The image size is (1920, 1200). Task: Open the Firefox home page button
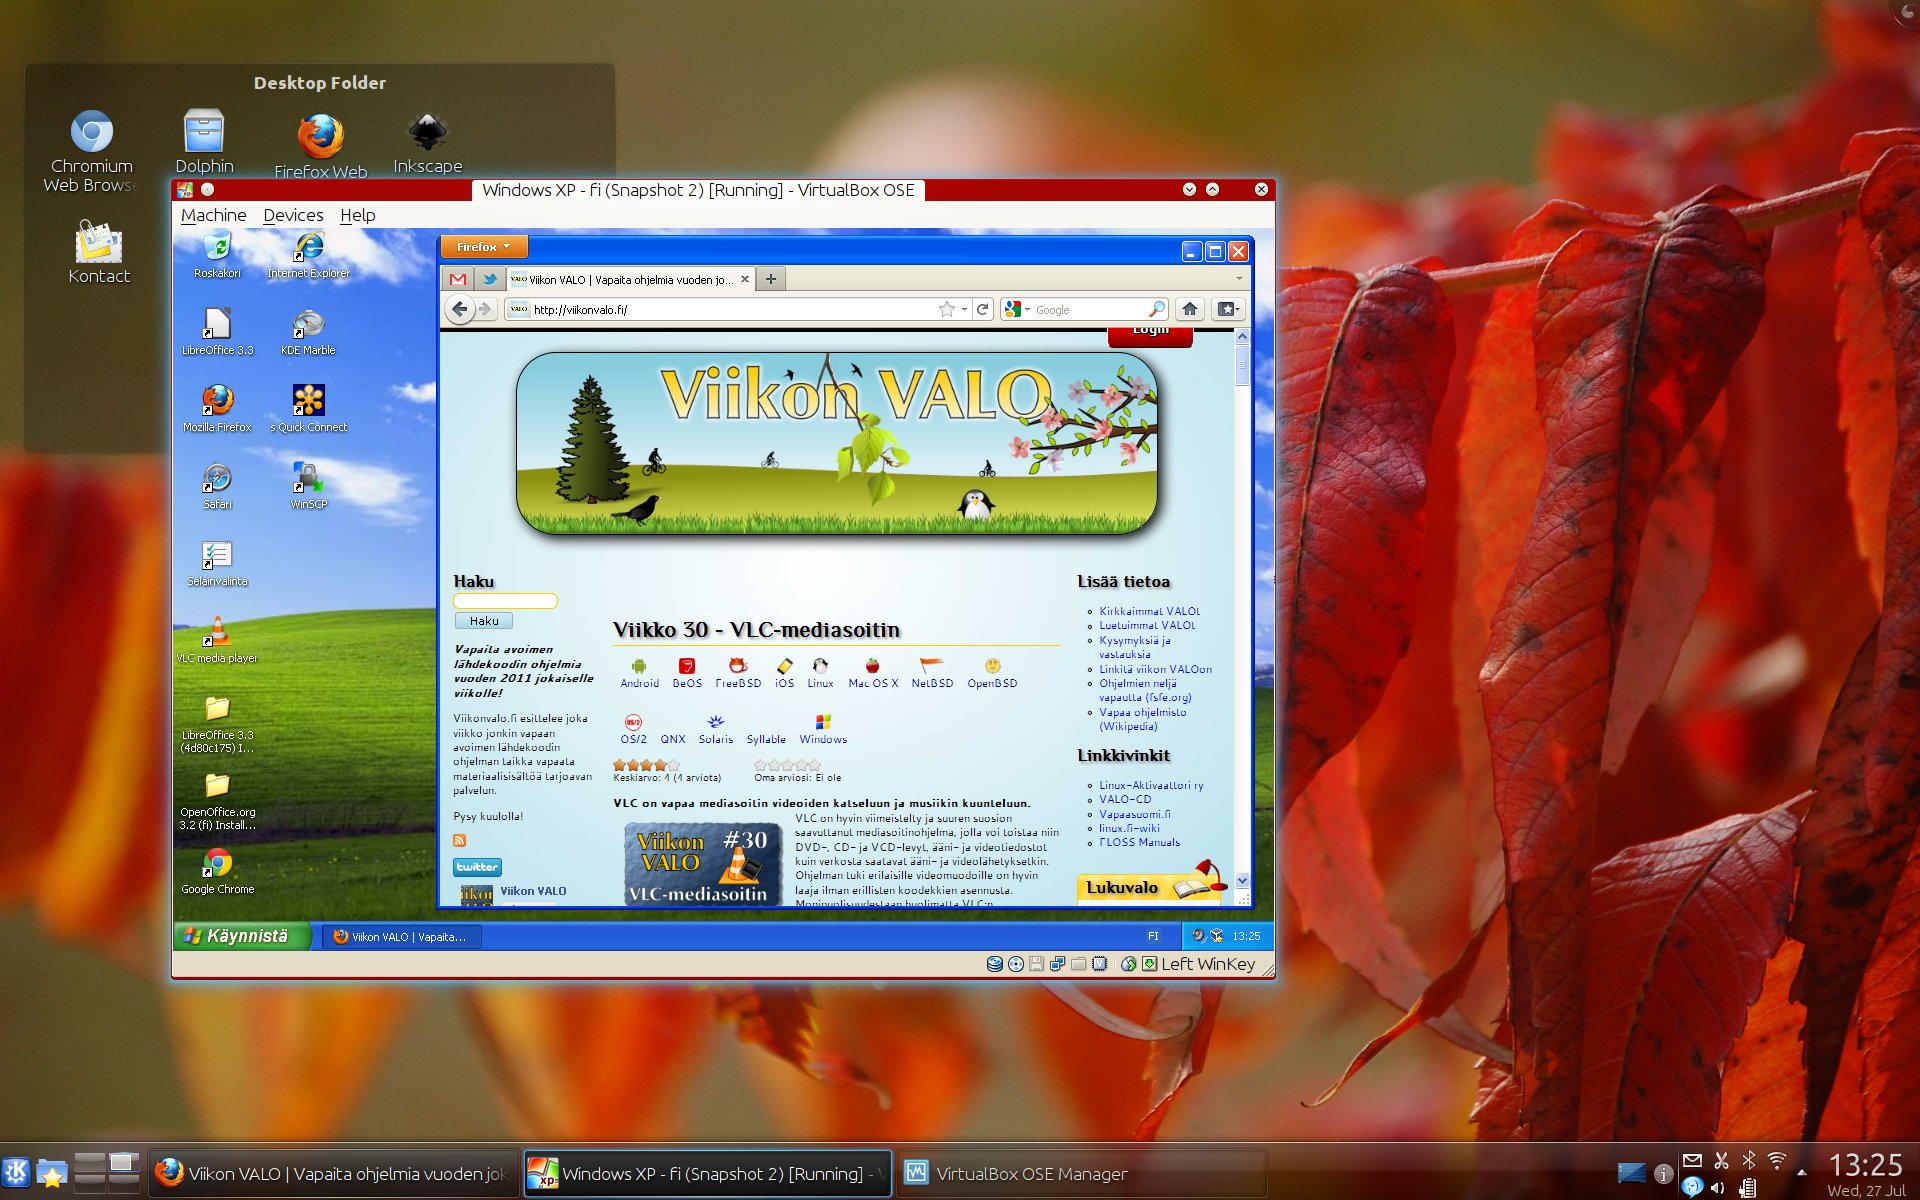pos(1189,309)
